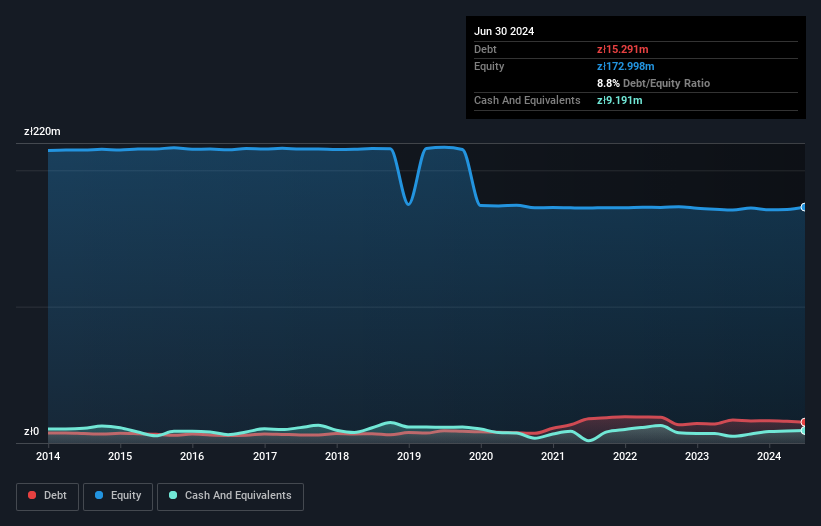Click Cash And Equivalents label in tooltip

point(527,100)
